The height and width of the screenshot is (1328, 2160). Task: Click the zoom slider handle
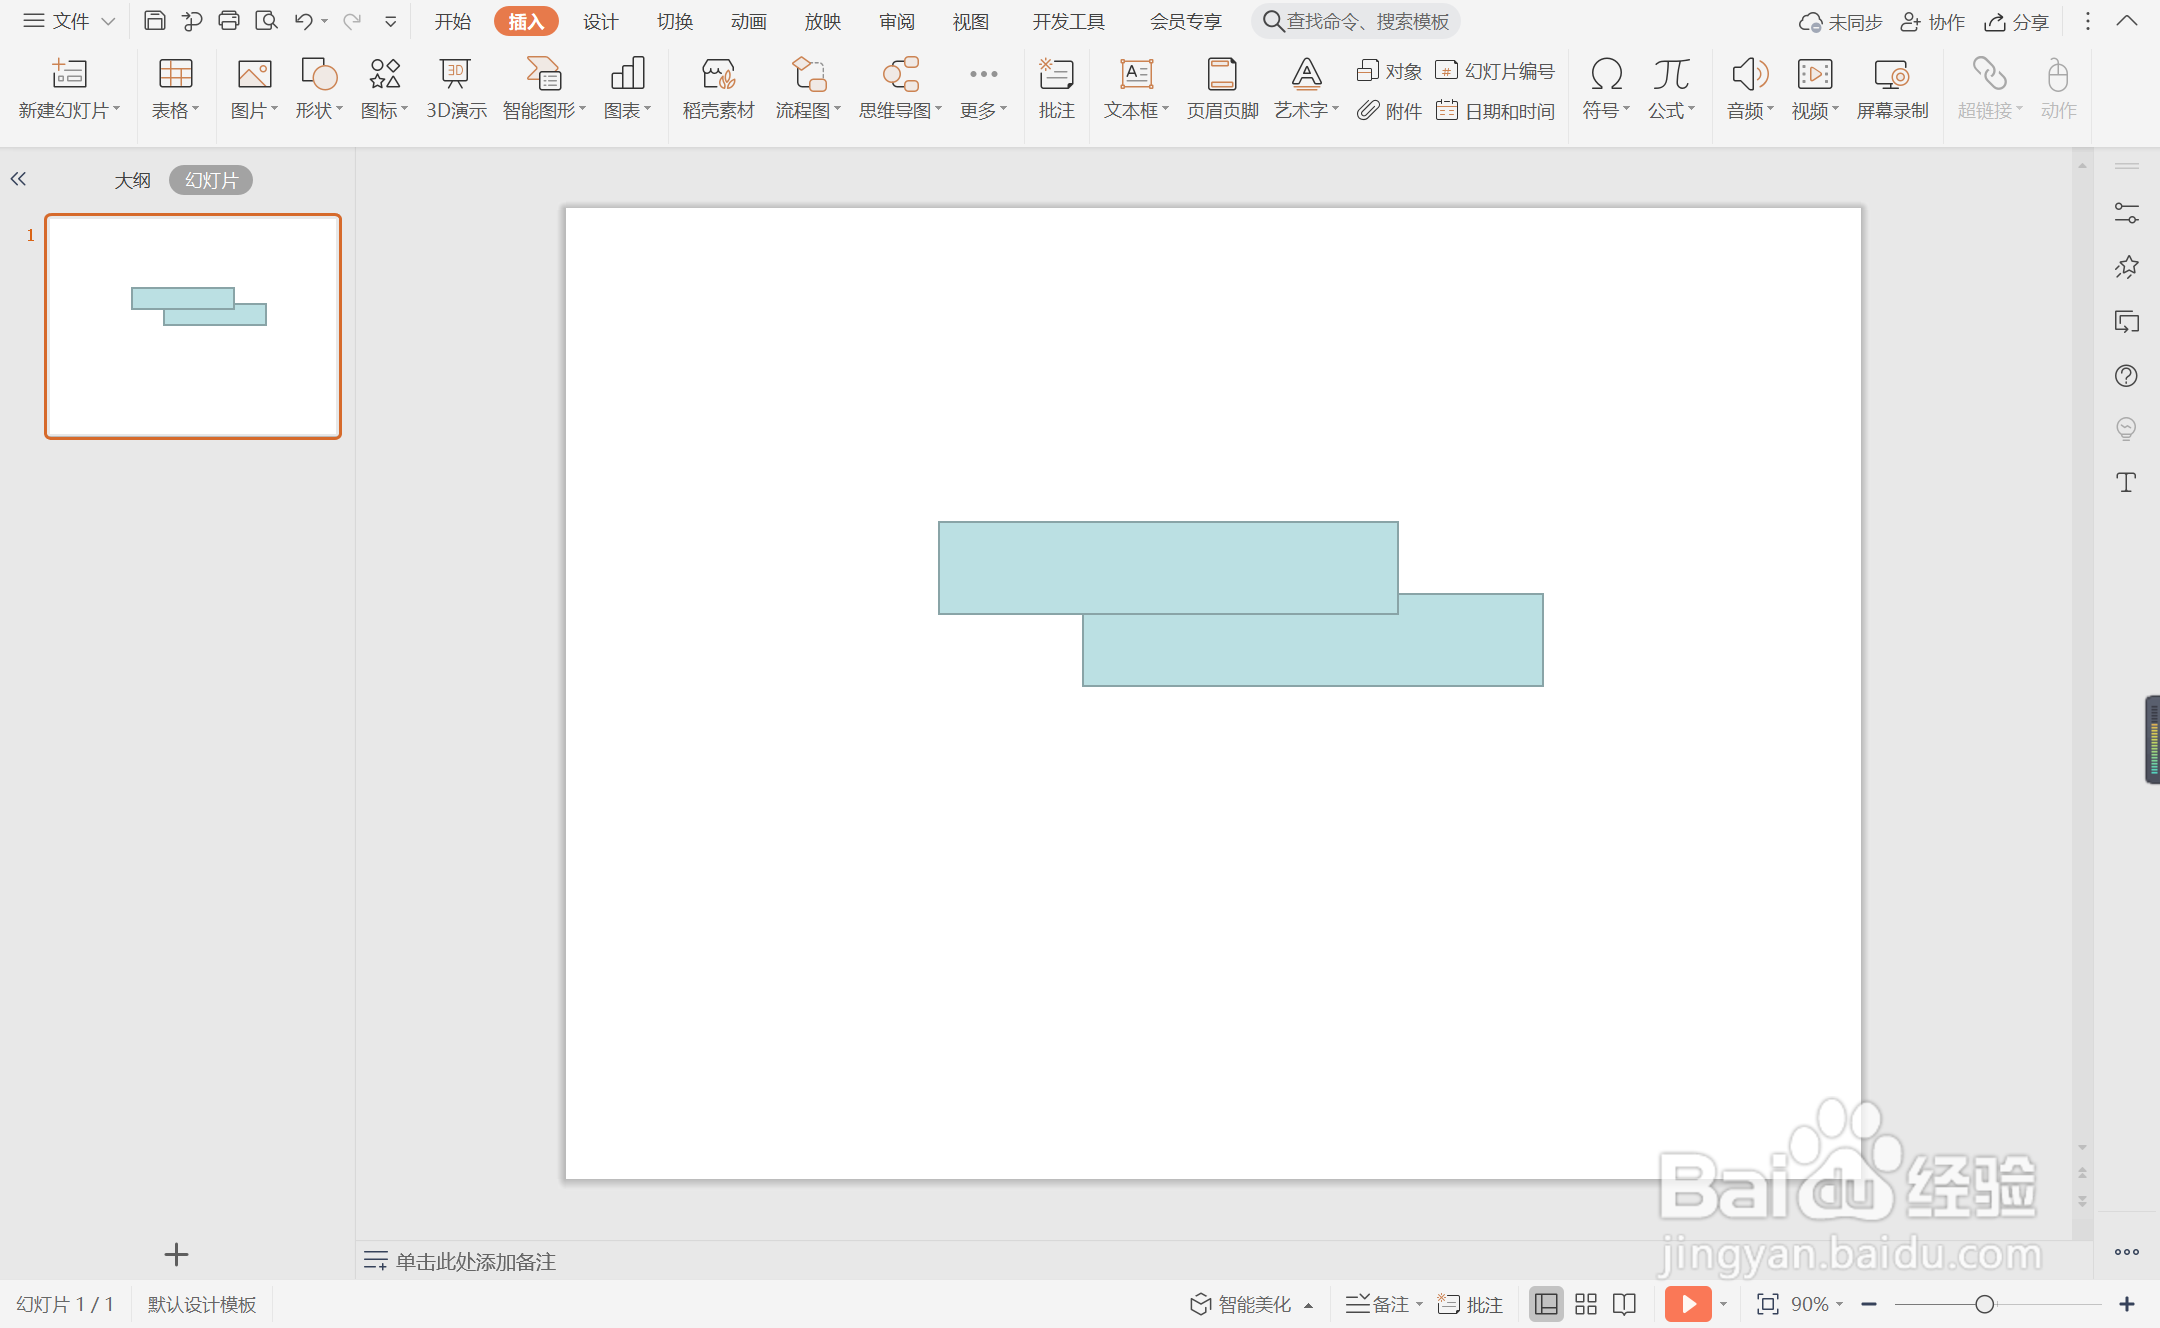[1985, 1304]
